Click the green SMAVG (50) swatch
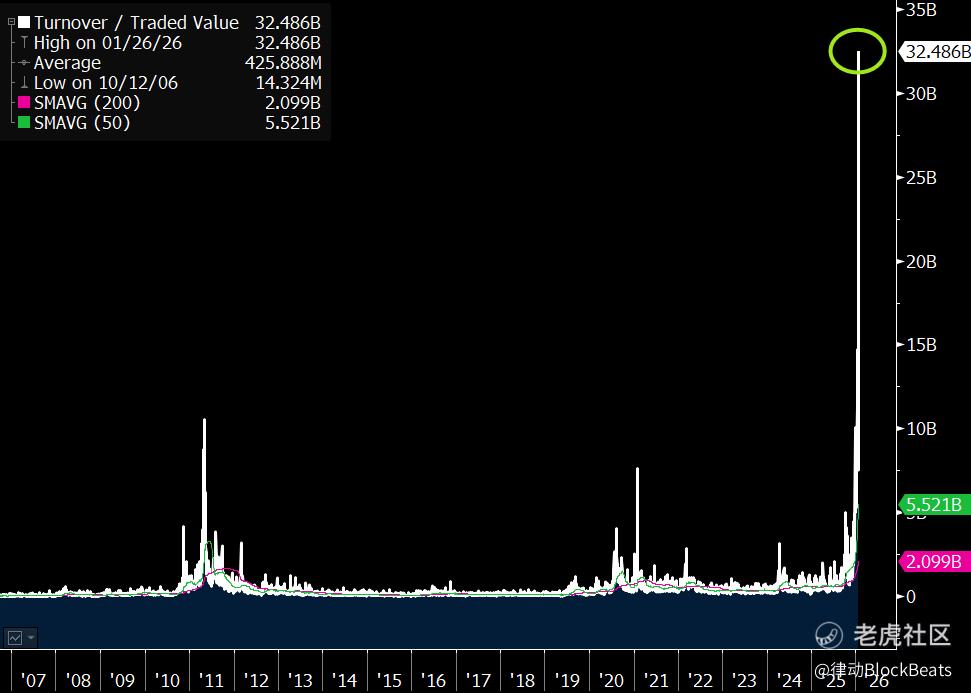The height and width of the screenshot is (693, 971). click(24, 123)
